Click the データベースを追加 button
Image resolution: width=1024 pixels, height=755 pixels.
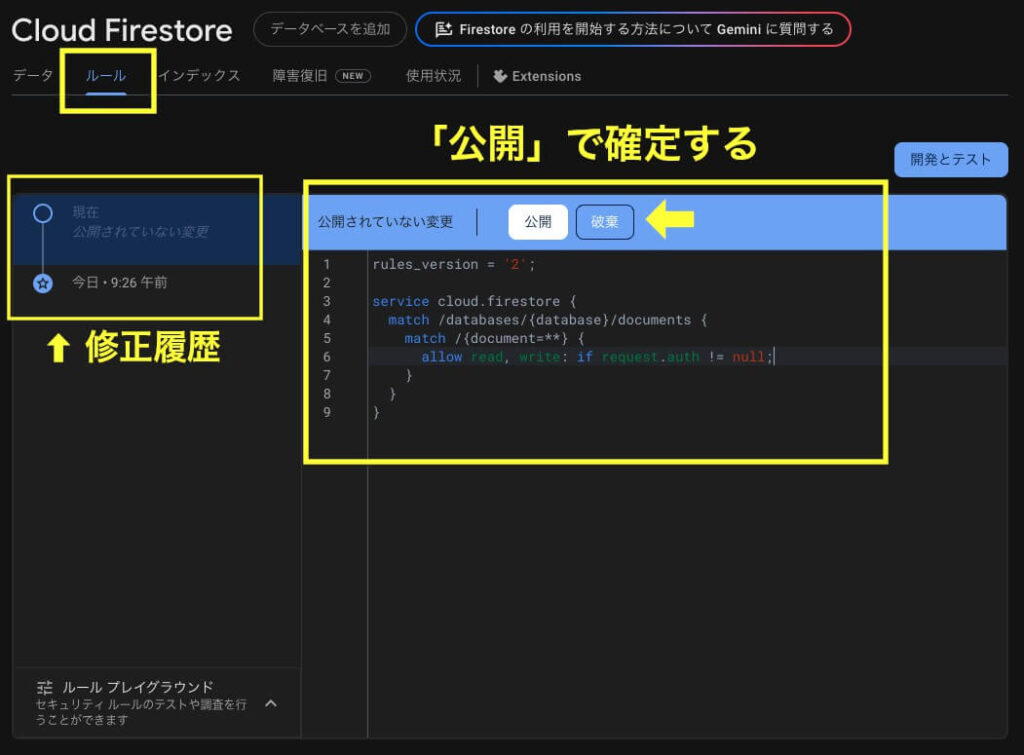pos(330,29)
